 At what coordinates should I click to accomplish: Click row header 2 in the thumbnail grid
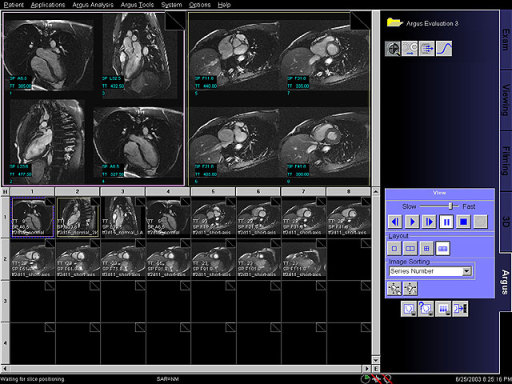pyautogui.click(x=5, y=259)
